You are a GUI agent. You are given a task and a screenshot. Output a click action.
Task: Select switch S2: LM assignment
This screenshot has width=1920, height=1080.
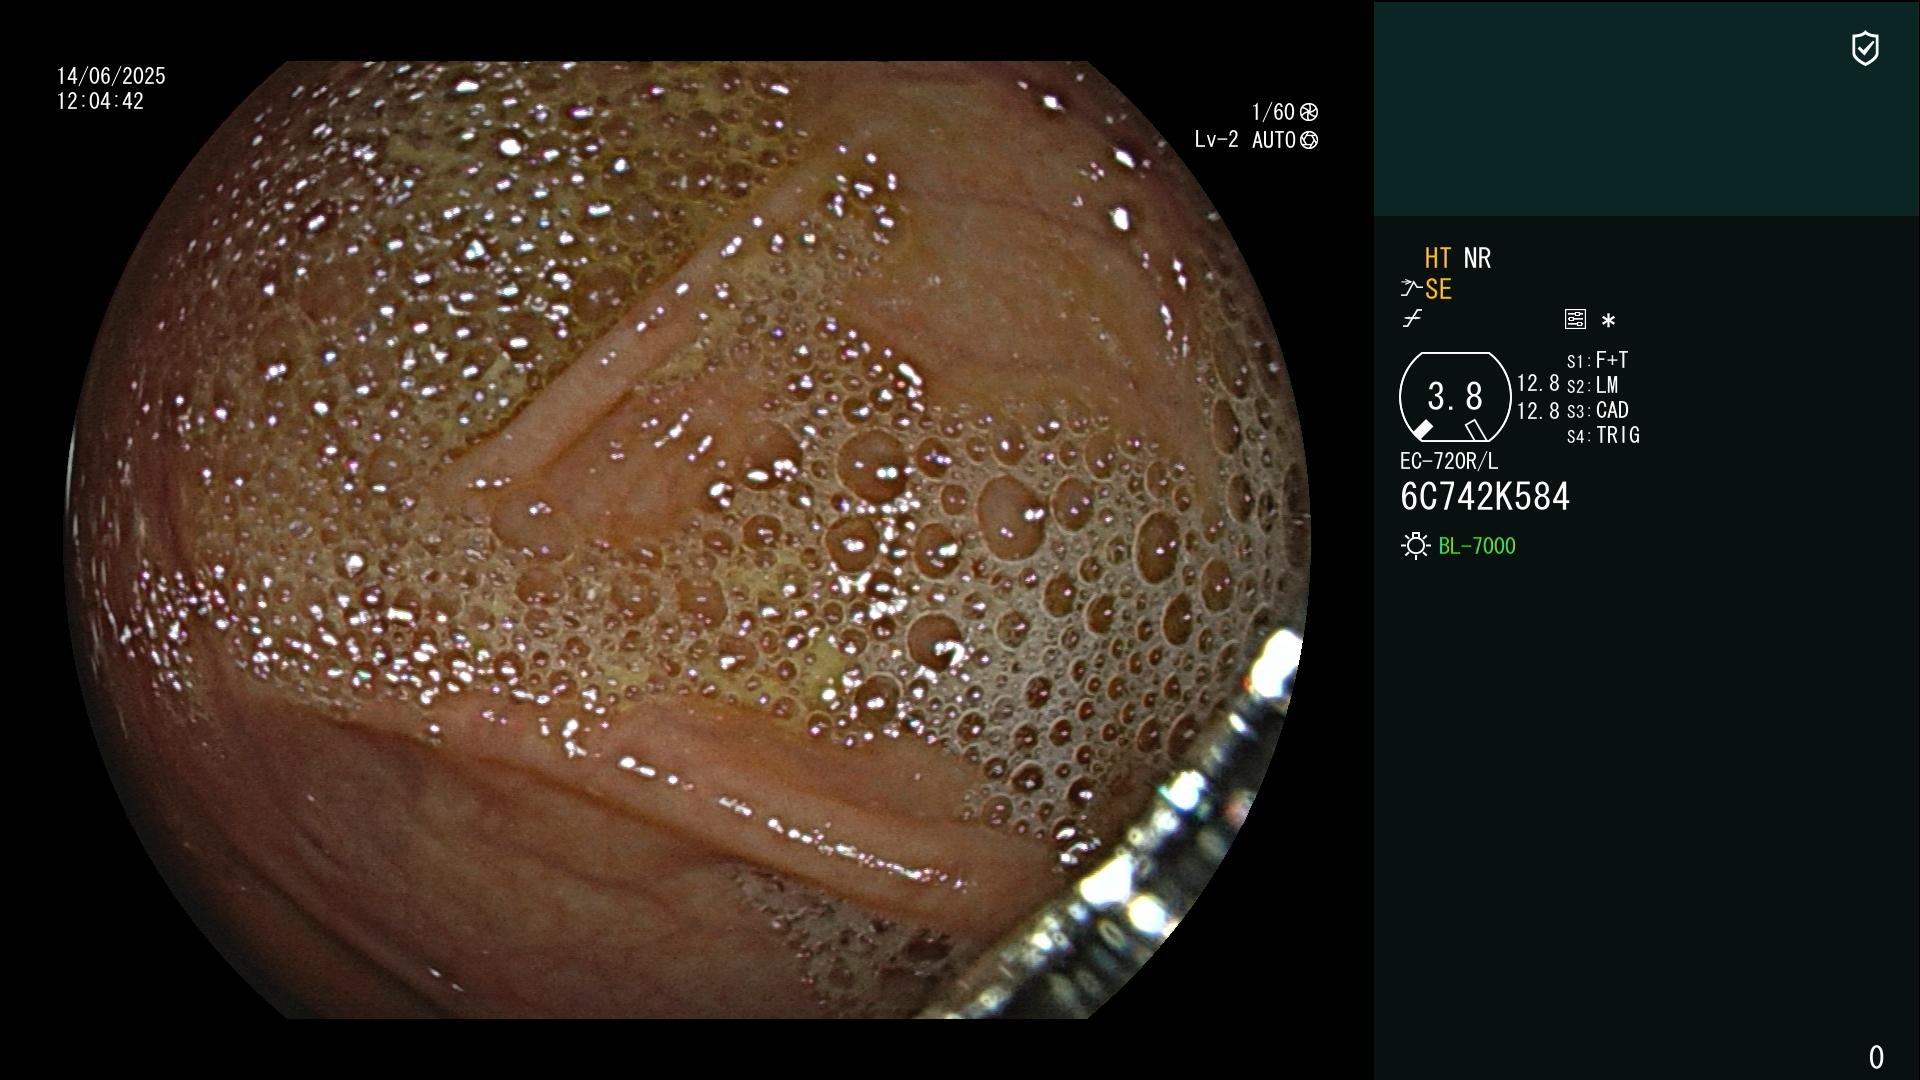pos(1593,386)
